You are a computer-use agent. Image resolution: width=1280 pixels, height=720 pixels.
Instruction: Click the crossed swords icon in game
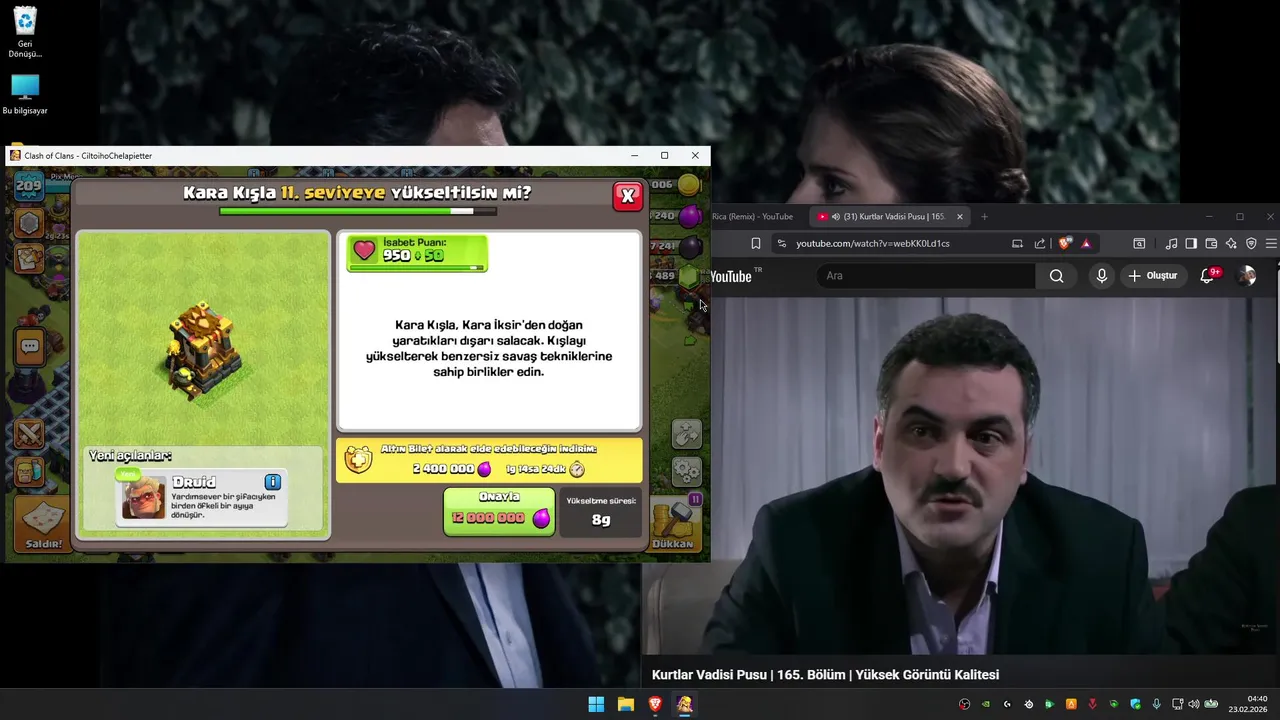point(29,433)
